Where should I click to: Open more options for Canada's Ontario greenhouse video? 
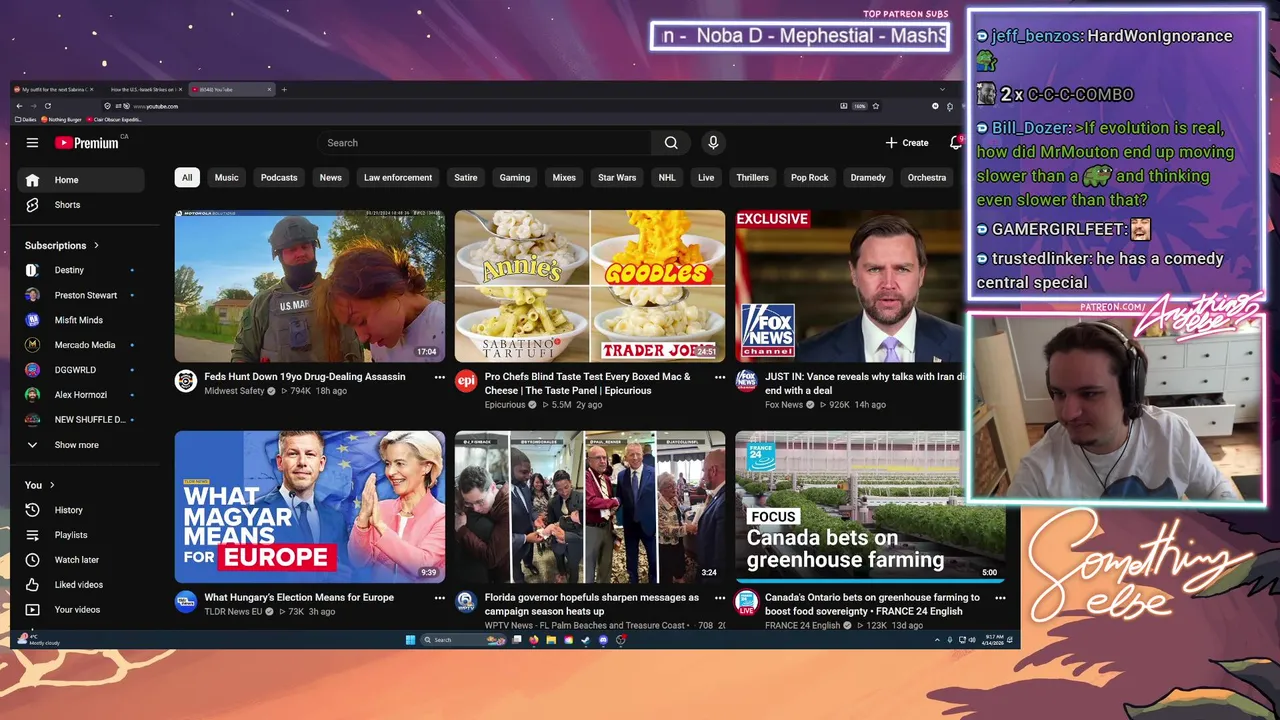[1000, 598]
